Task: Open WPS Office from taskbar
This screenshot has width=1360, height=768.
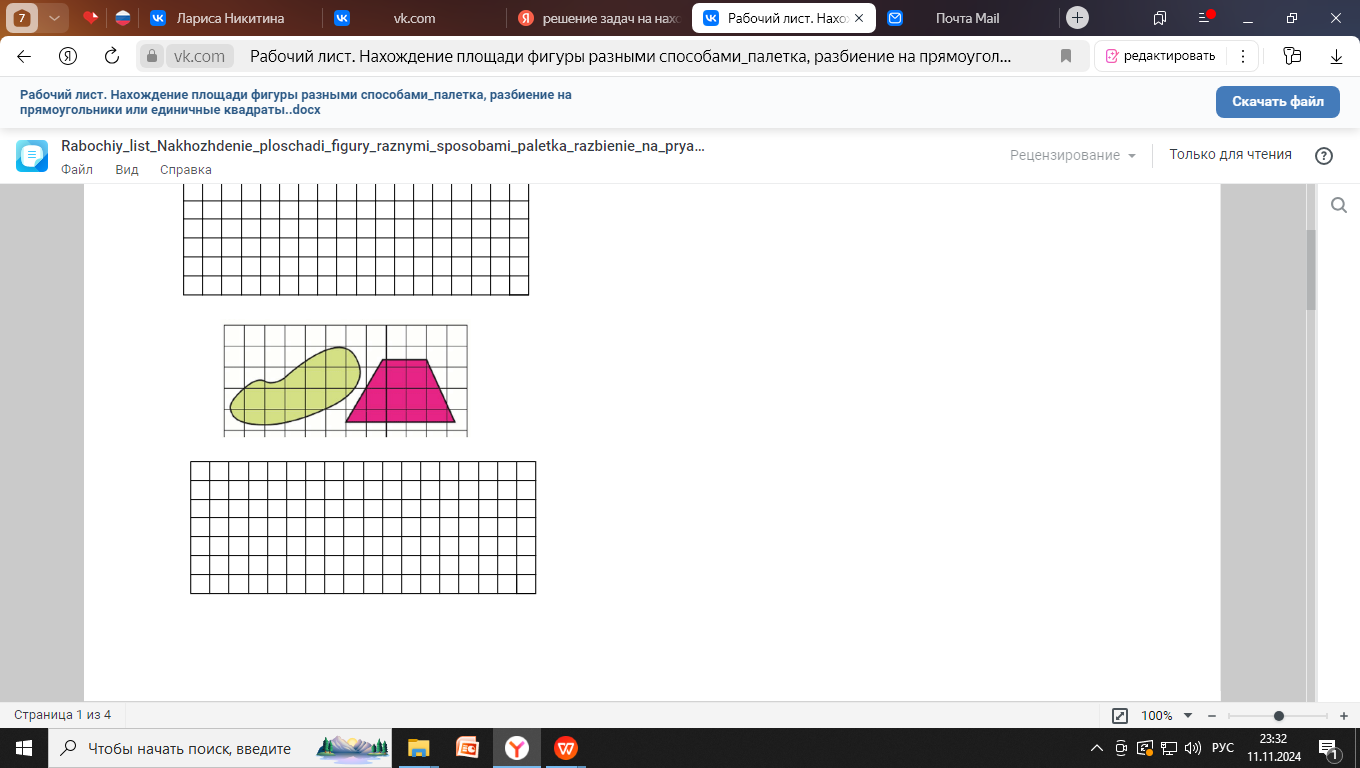Action: (x=566, y=748)
